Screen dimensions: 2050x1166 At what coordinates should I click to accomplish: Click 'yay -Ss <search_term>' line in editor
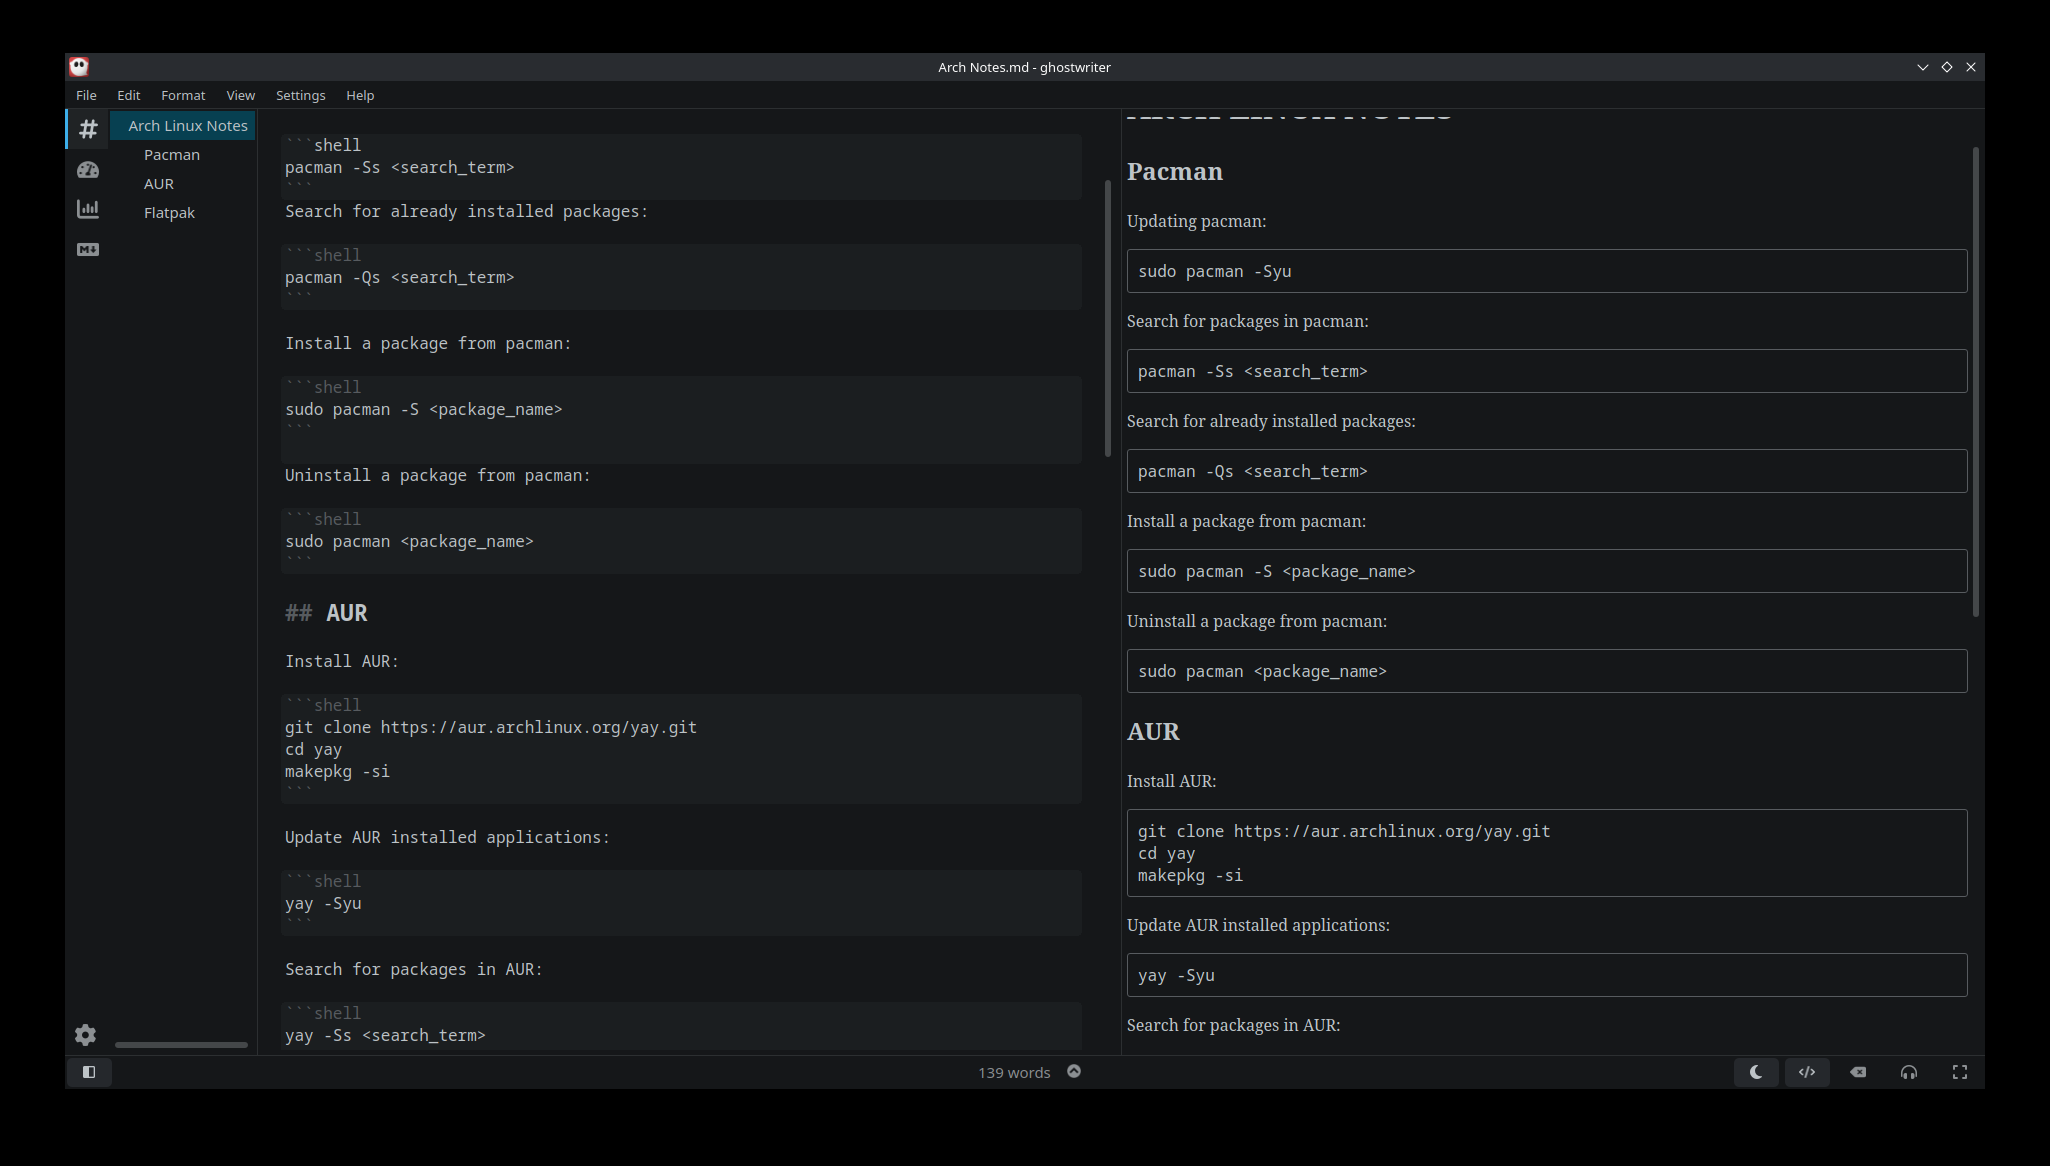click(x=385, y=1035)
